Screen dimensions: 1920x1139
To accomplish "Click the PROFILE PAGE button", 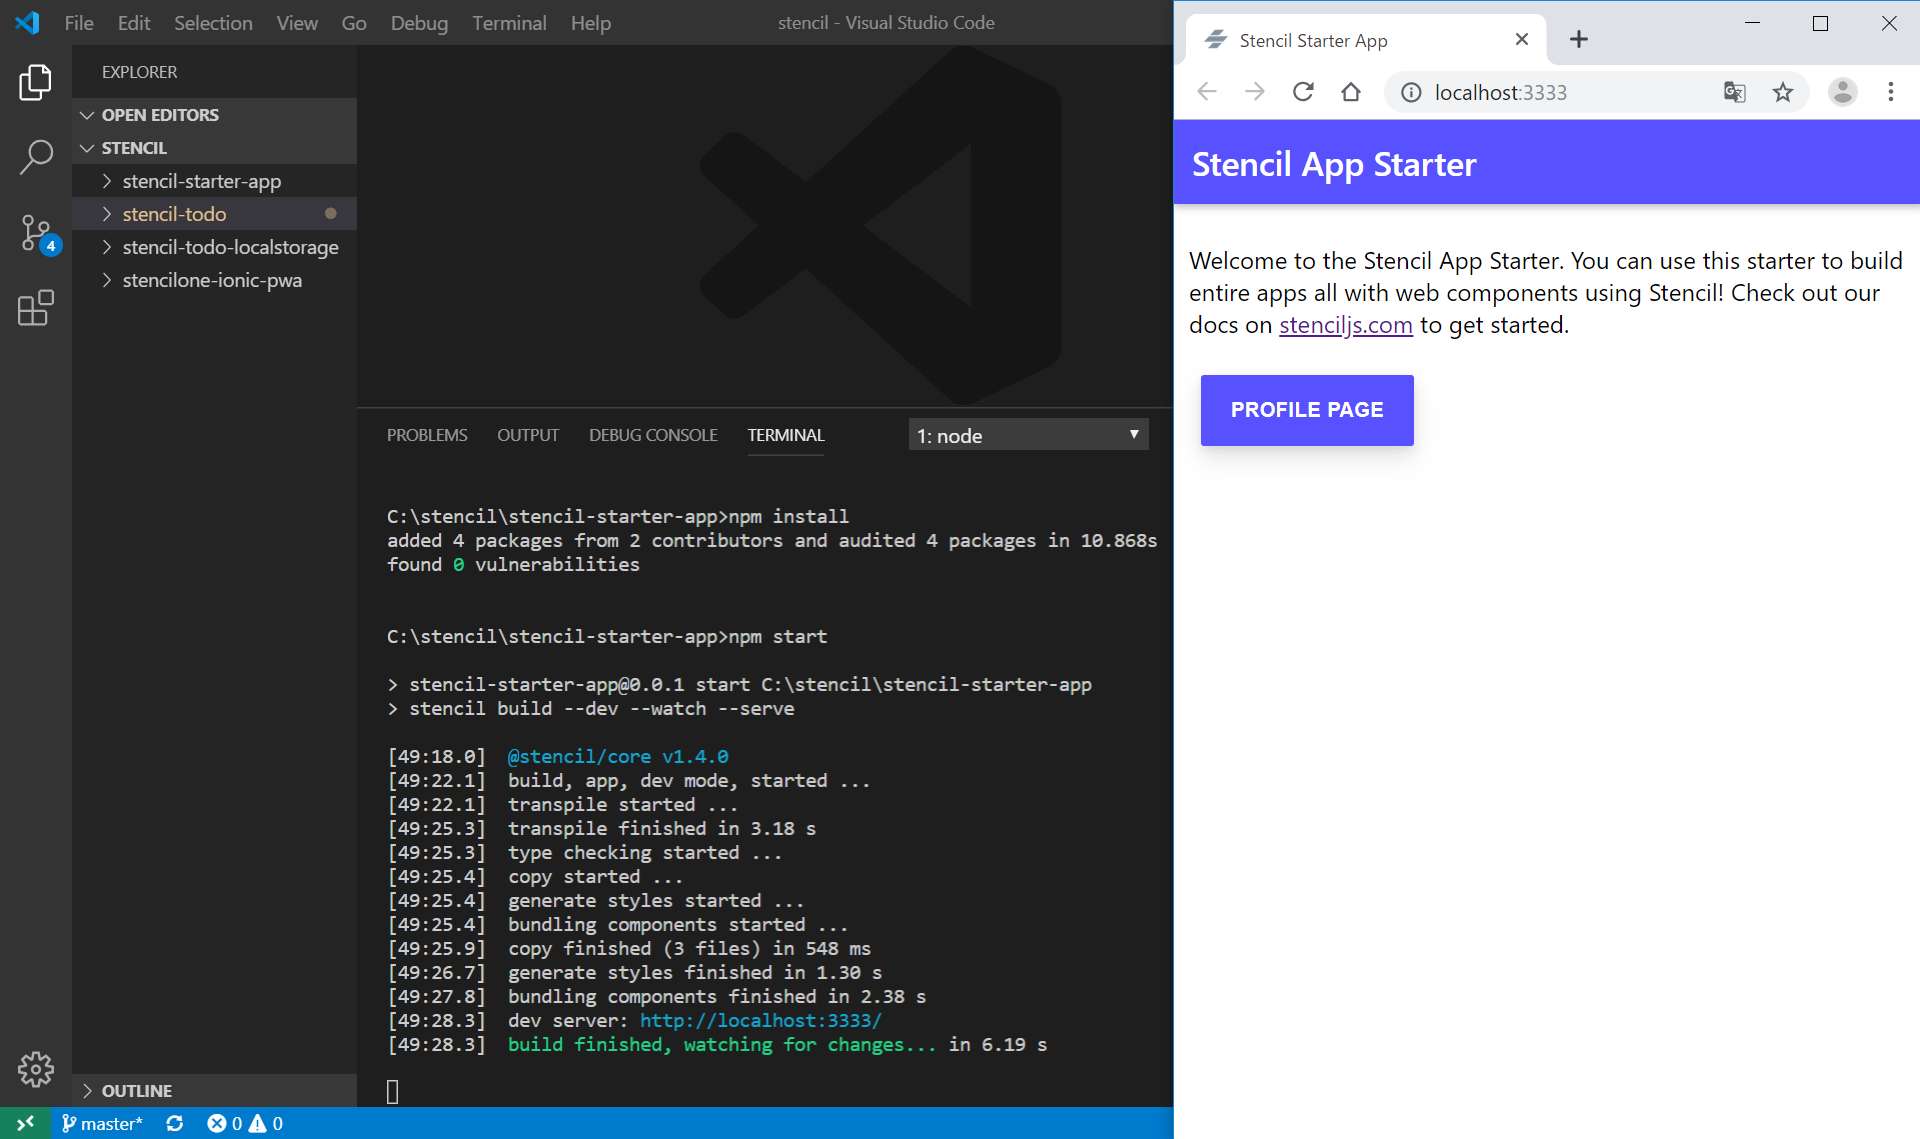I will [1306, 410].
